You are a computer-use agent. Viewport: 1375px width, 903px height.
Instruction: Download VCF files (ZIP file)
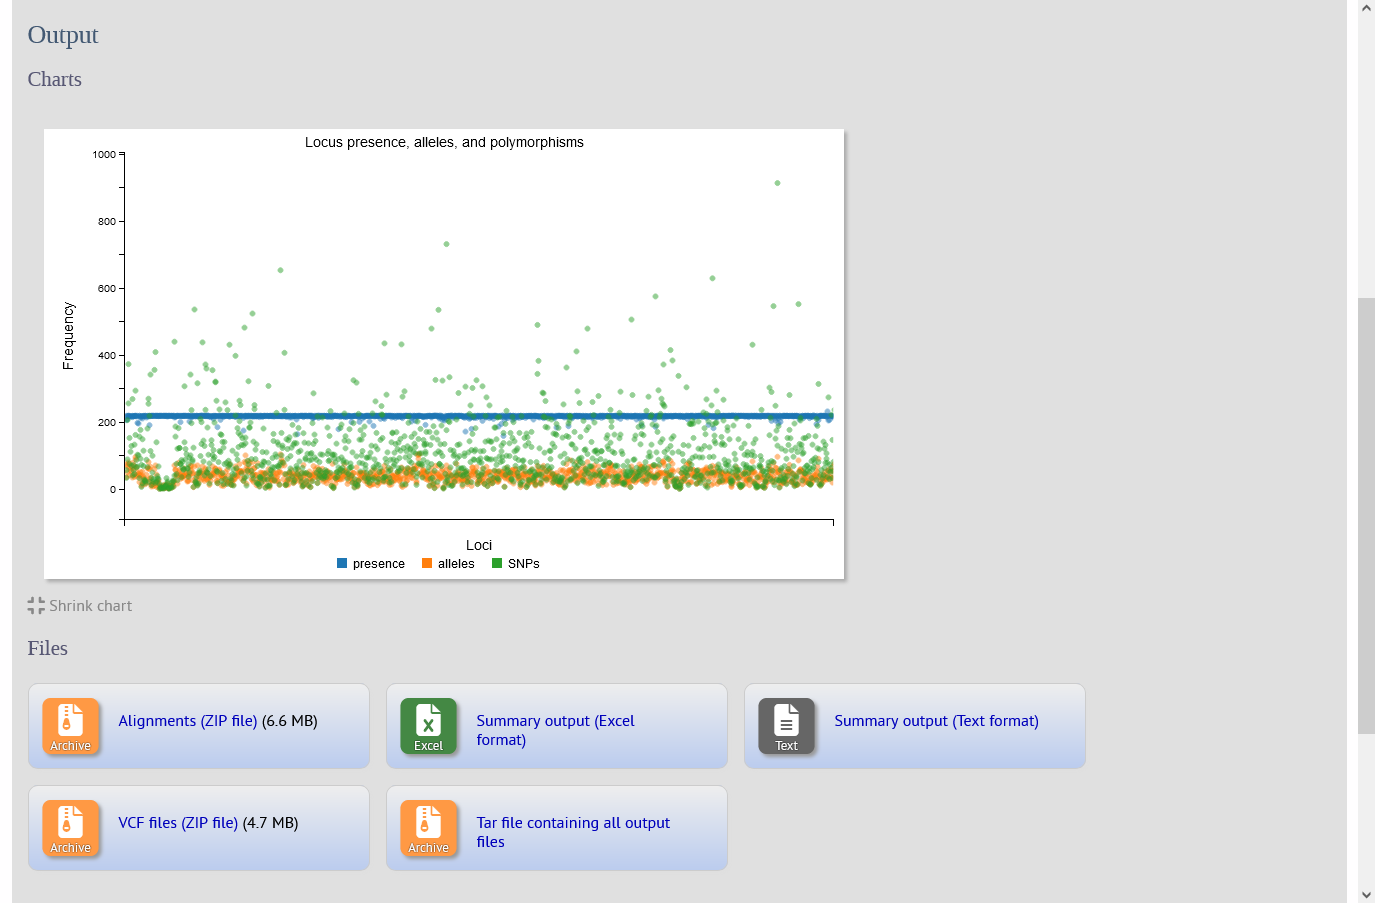pos(178,823)
